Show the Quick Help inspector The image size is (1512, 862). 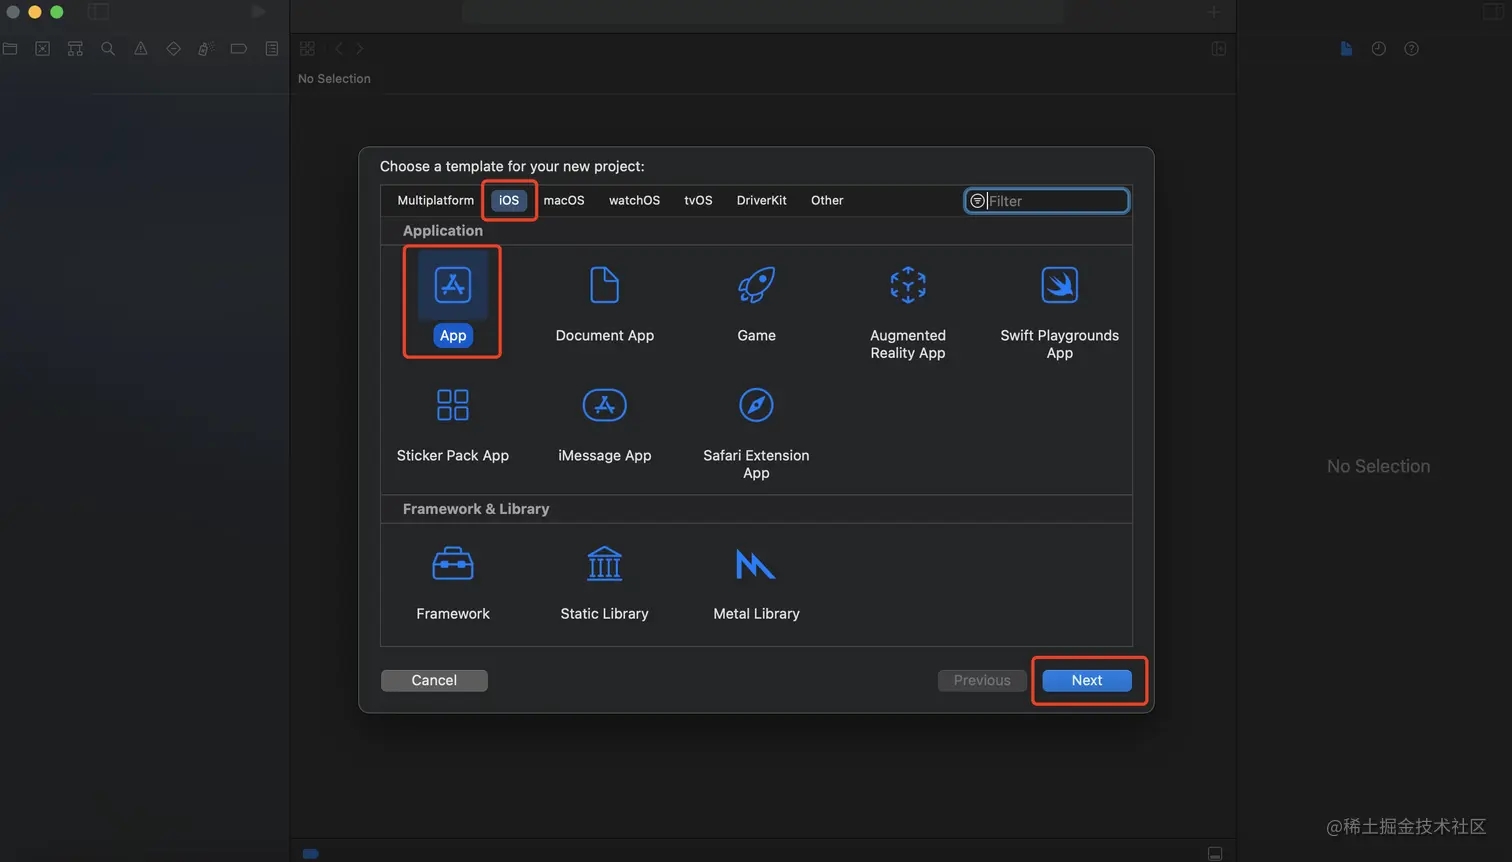[1412, 48]
